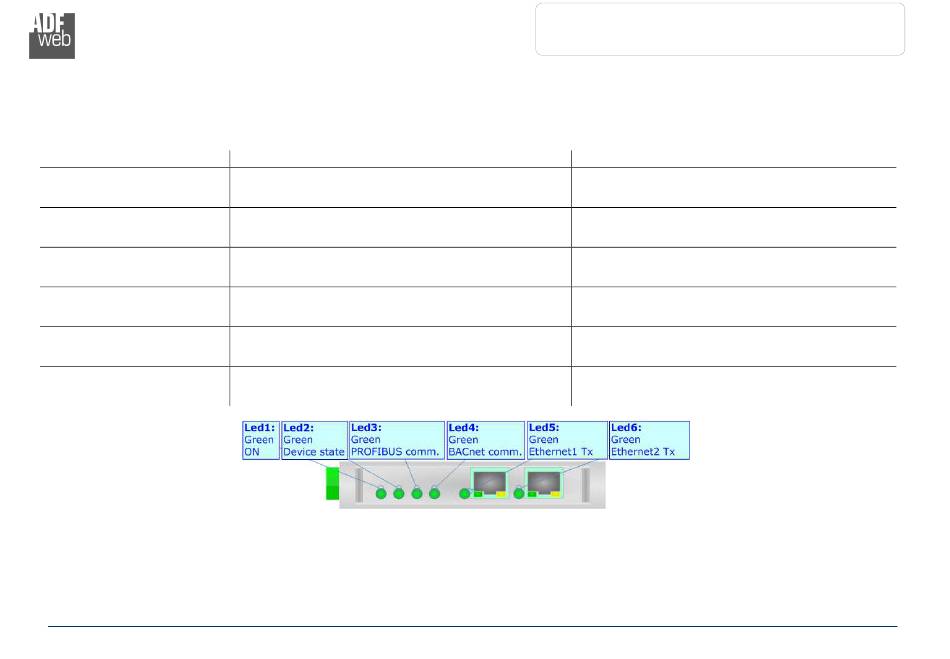Click the green LED circle beside first Ethernet port
Viewport: 950px width, 659px height.
[465, 494]
